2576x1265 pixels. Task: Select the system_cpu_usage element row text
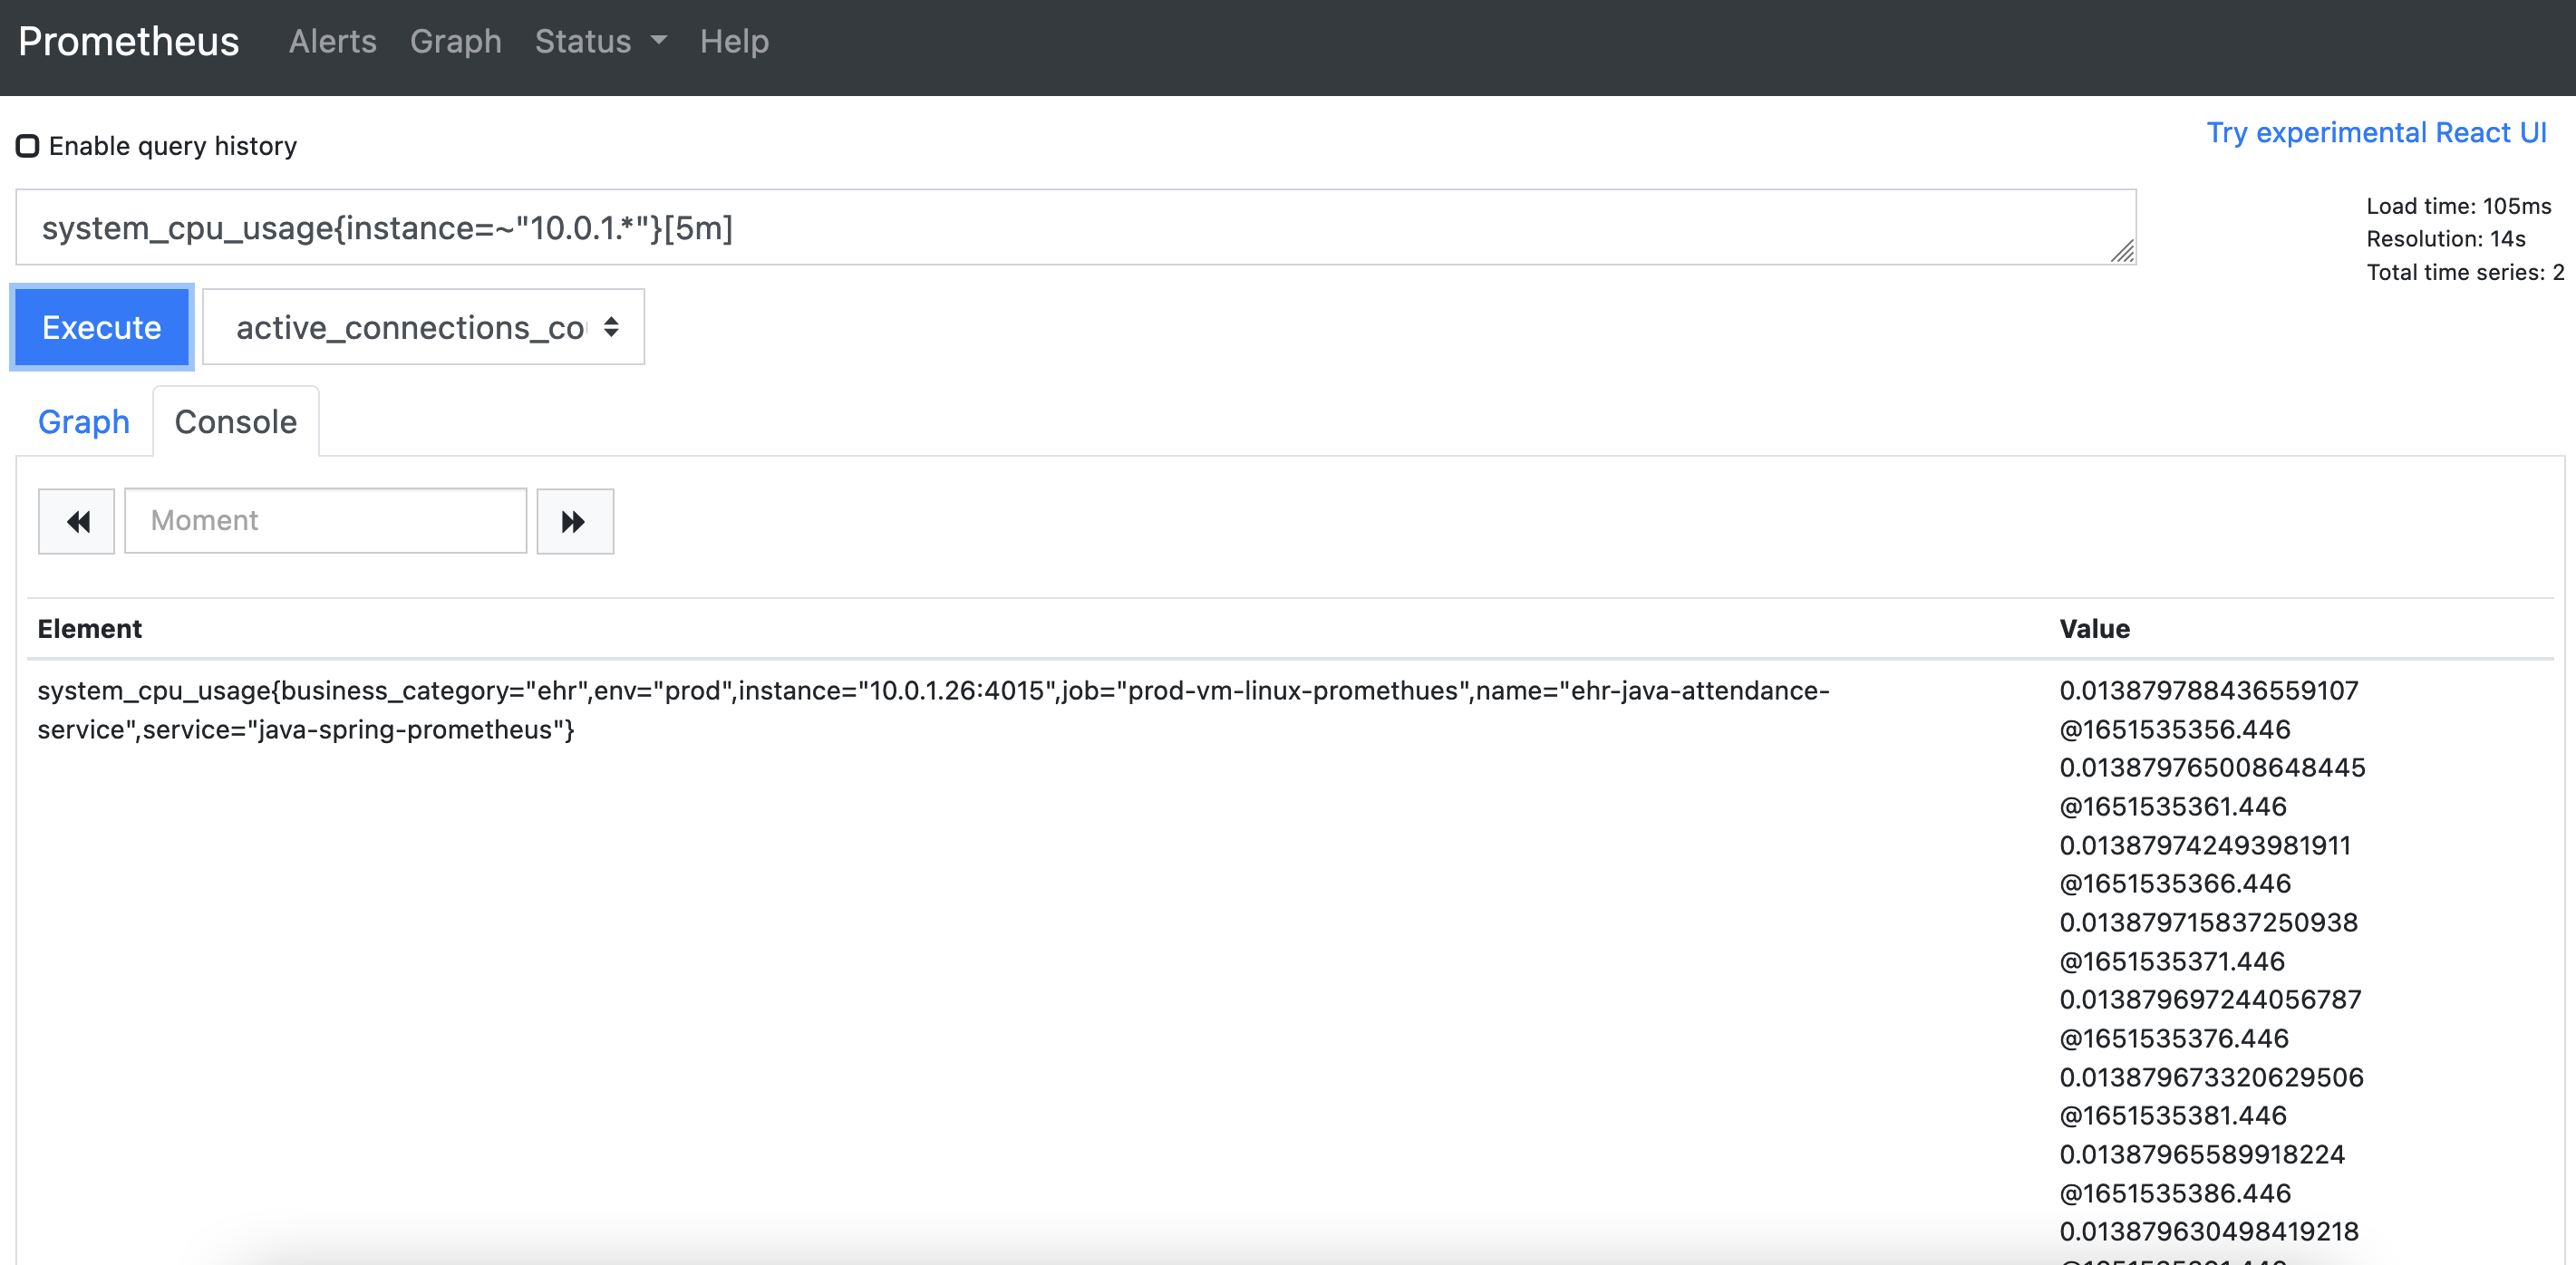pos(934,710)
